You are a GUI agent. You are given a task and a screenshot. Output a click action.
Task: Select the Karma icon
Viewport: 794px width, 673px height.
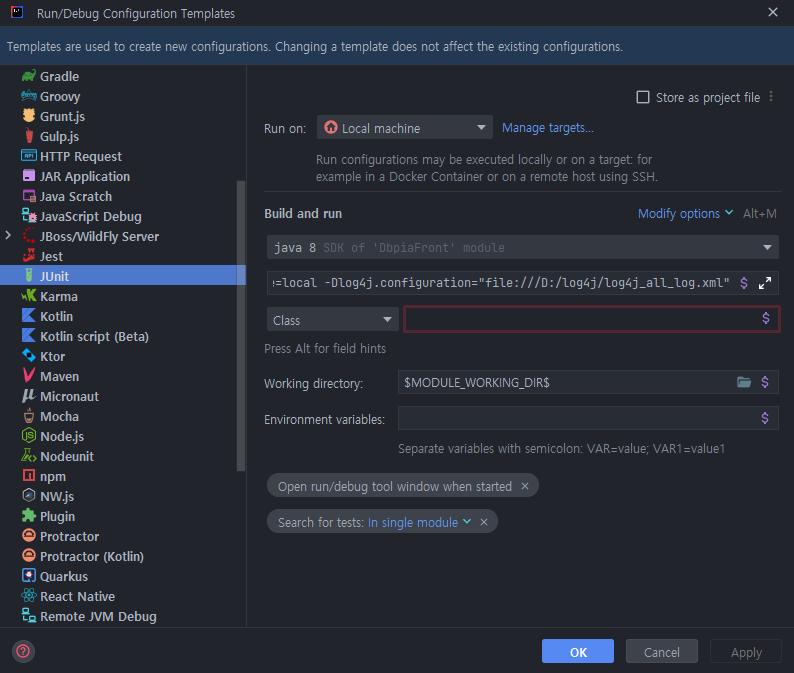[x=29, y=296]
